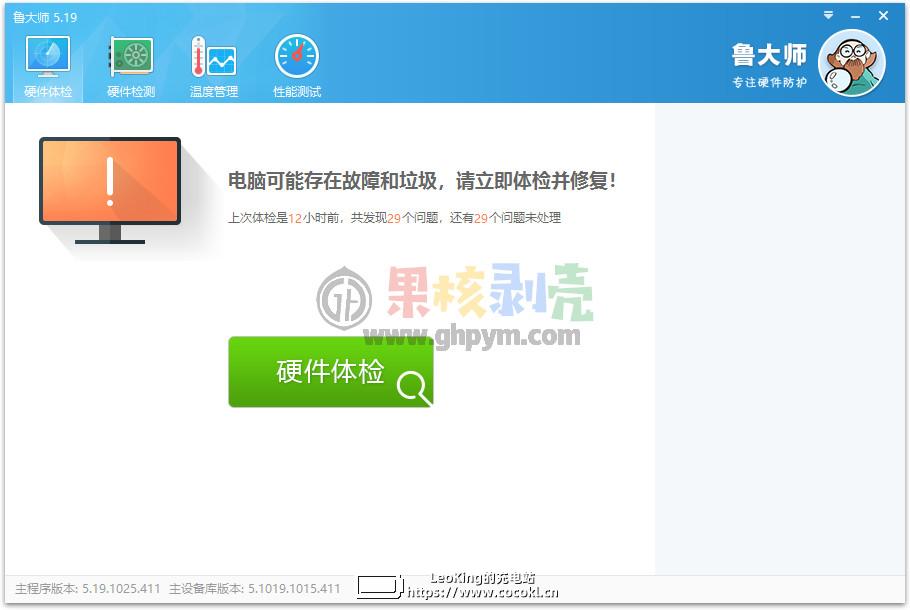The height and width of the screenshot is (610, 910).
Task: Switch to the 硬件检测 tab
Action: pos(131,66)
